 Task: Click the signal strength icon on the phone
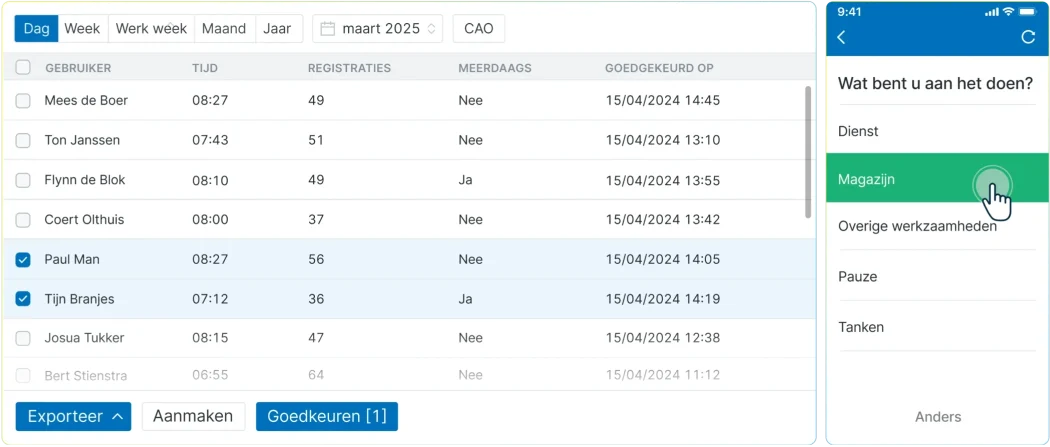[x=992, y=12]
